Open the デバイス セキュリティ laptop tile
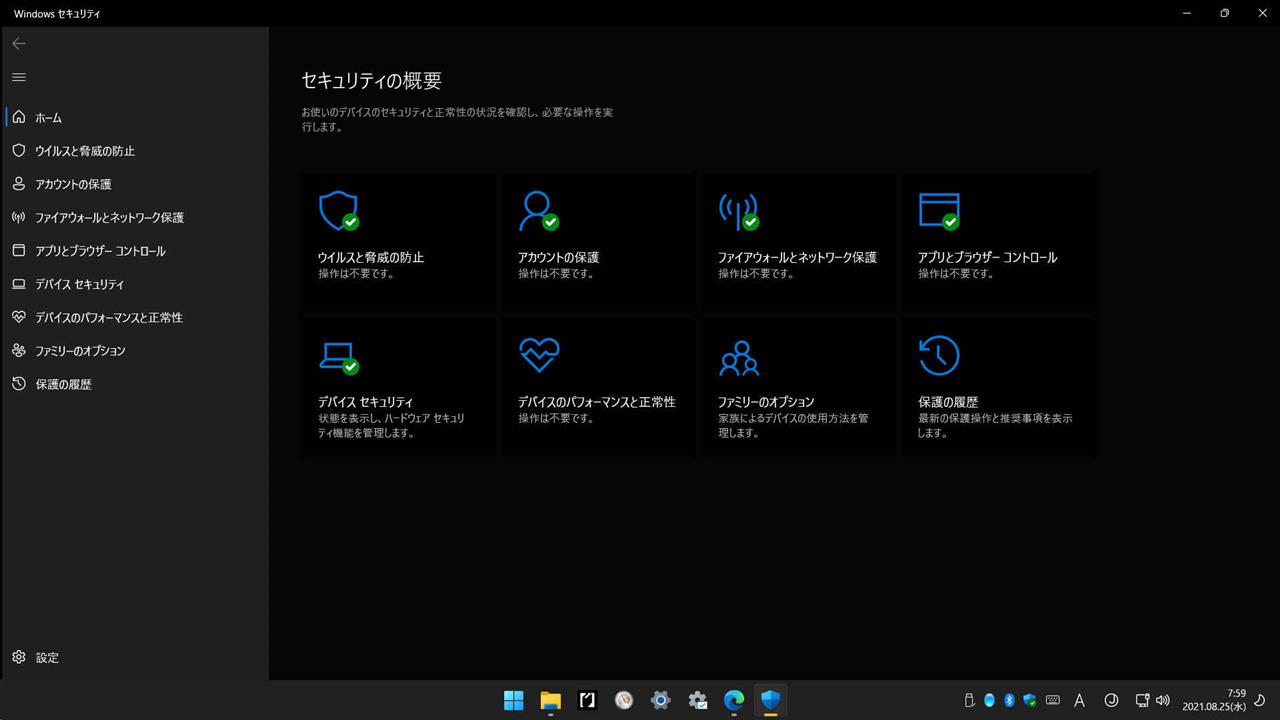The image size is (1280, 720). click(x=399, y=387)
